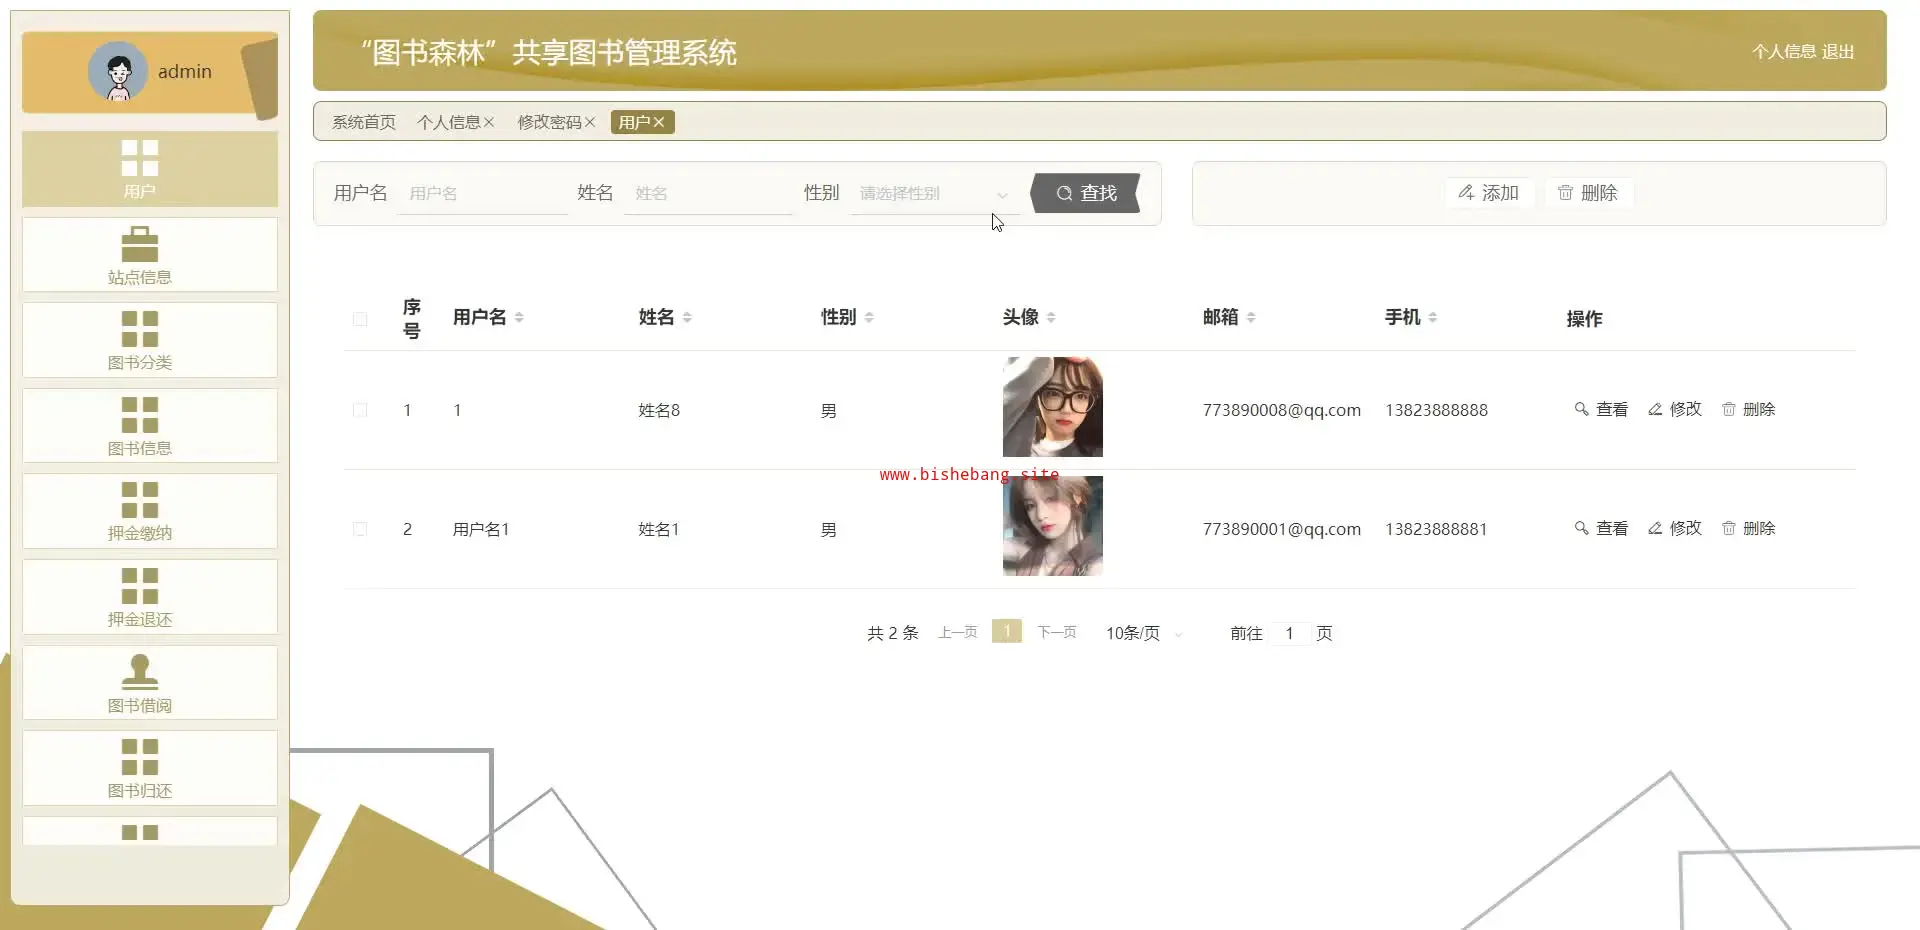Image resolution: width=1920 pixels, height=930 pixels.
Task: Delete the user 姓名8 row
Action: 1748,409
